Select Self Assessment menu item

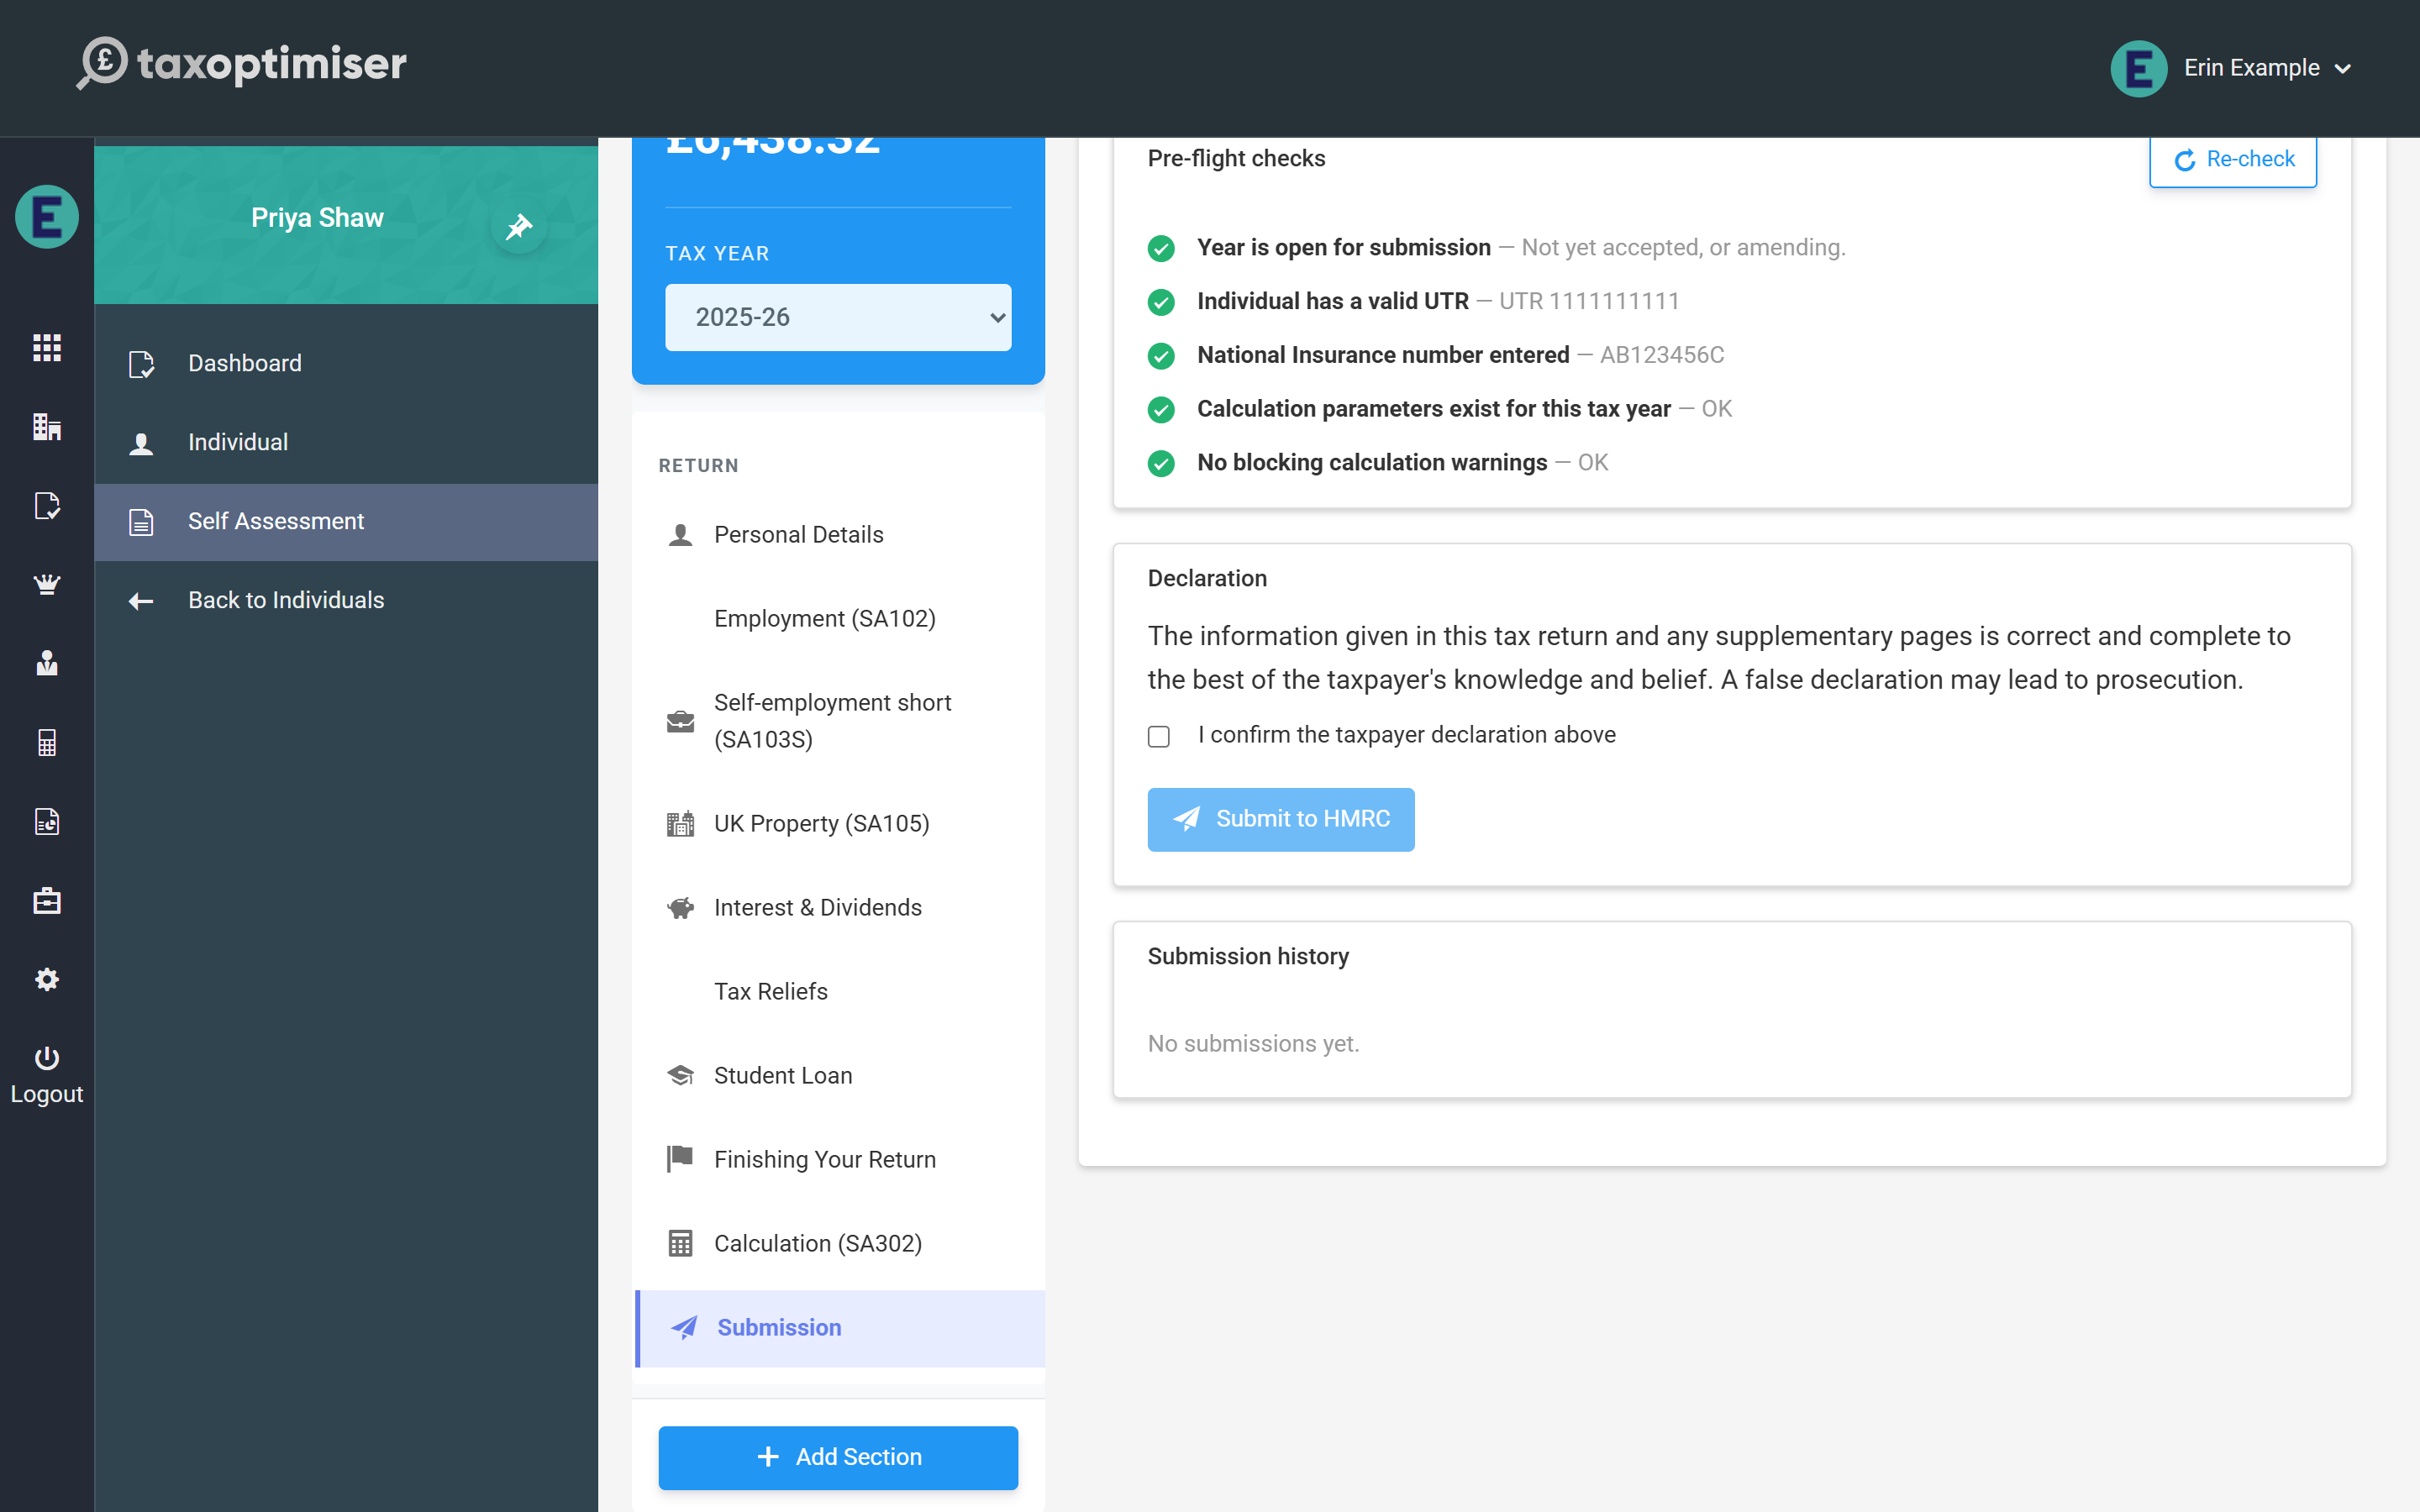click(x=346, y=522)
